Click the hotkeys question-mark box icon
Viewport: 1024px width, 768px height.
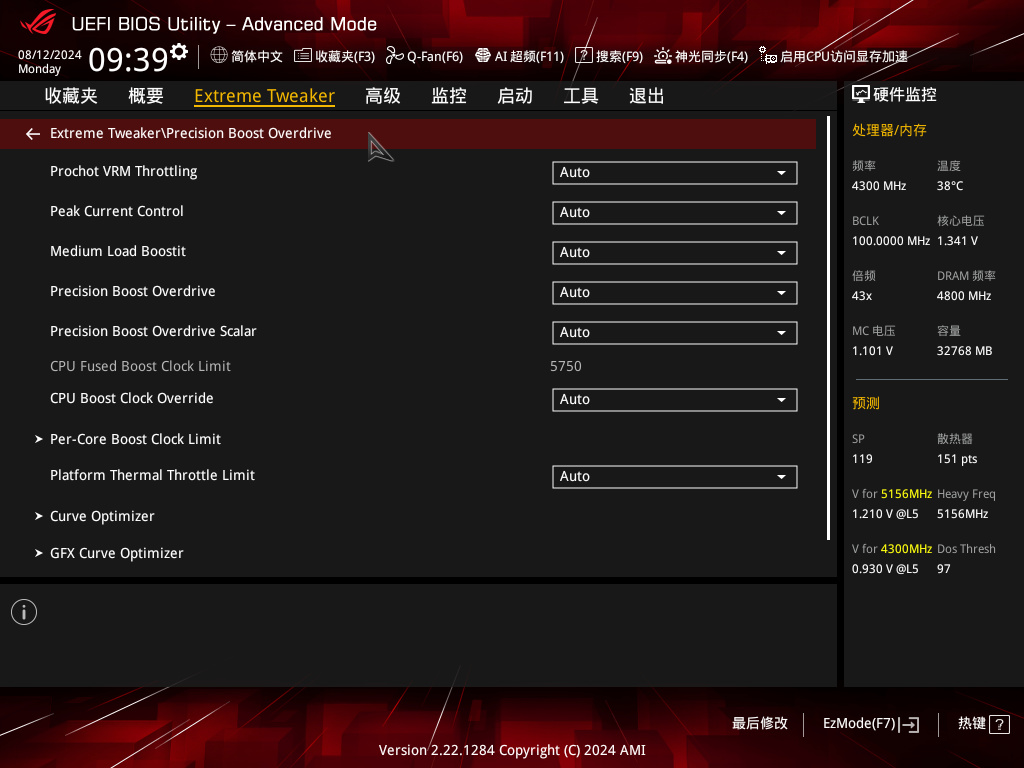click(999, 724)
